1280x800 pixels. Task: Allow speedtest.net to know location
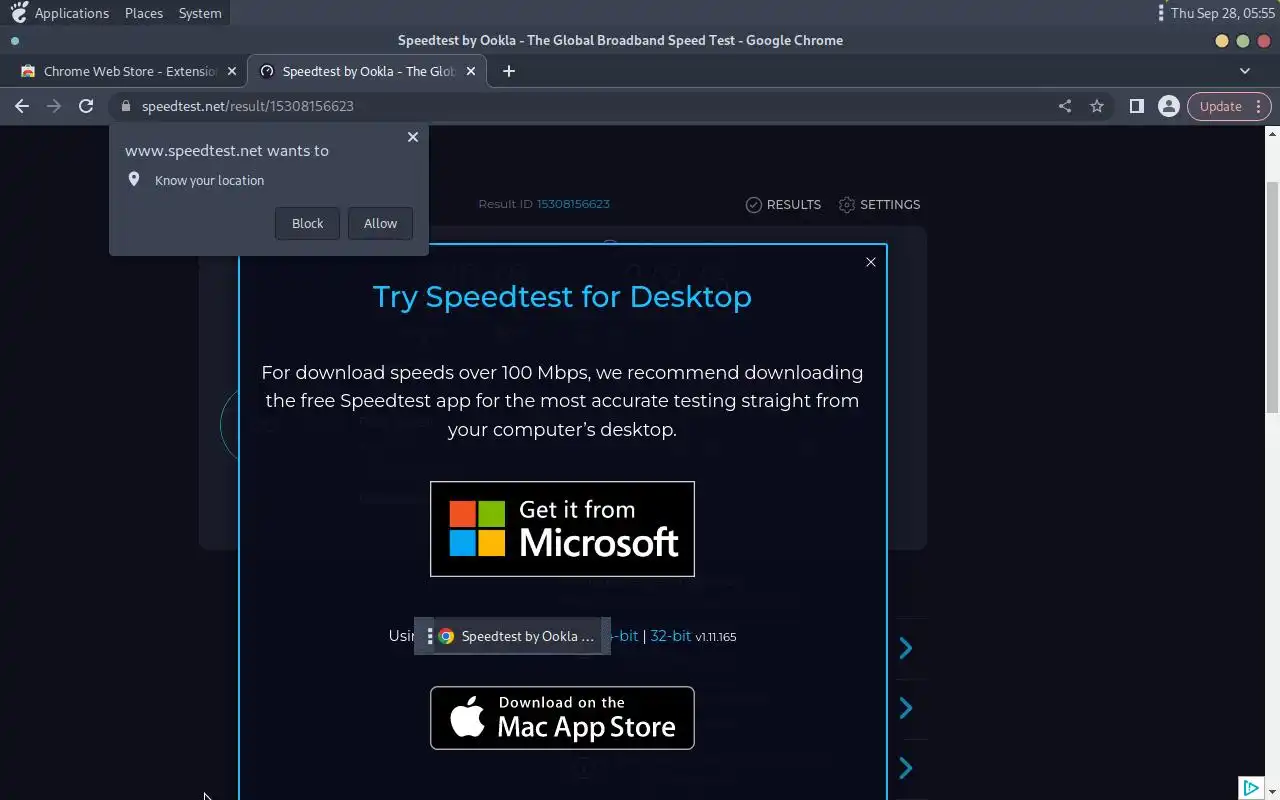380,223
